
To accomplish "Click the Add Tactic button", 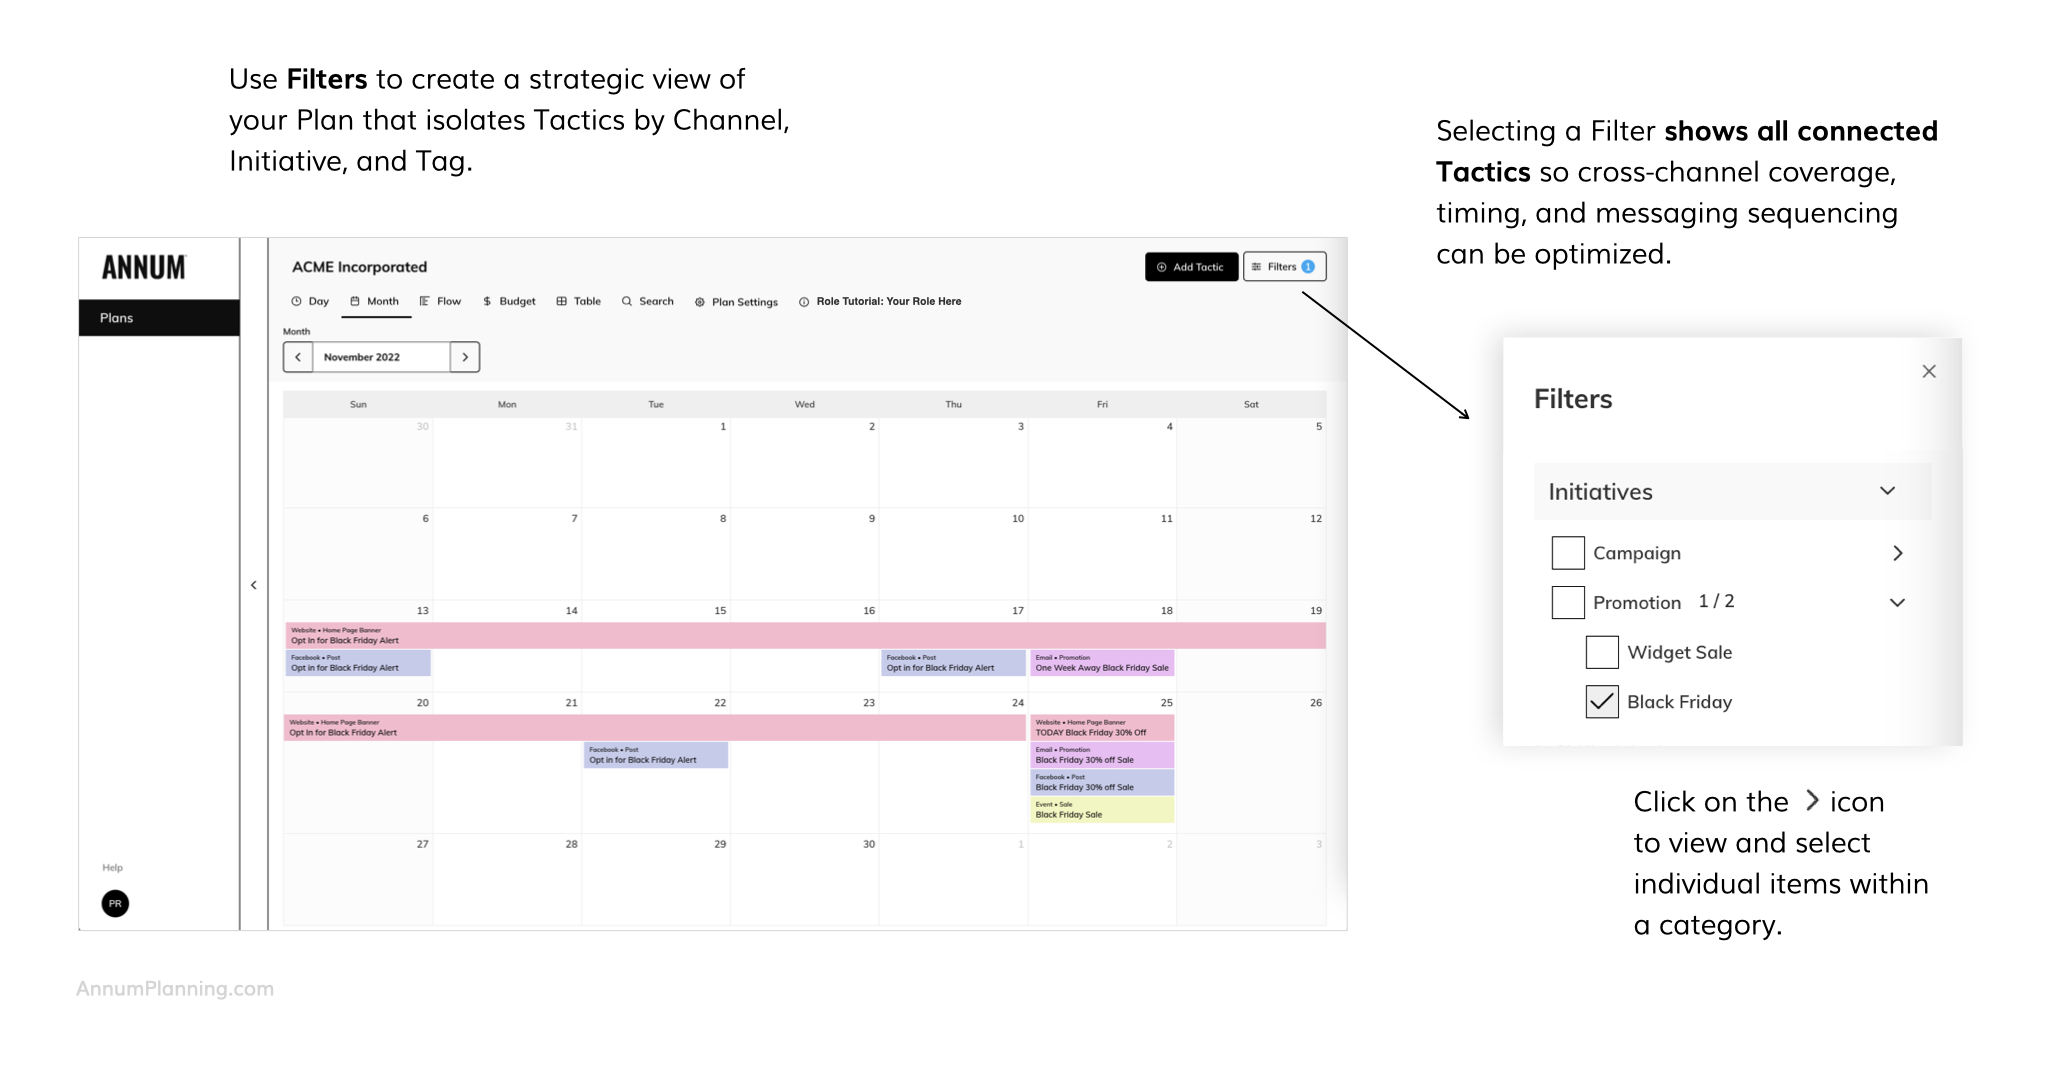I will click(x=1190, y=267).
